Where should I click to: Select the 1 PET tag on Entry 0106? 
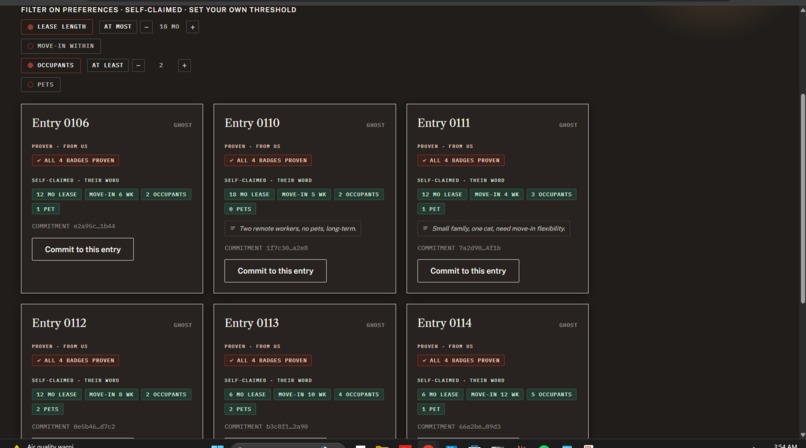click(46, 209)
